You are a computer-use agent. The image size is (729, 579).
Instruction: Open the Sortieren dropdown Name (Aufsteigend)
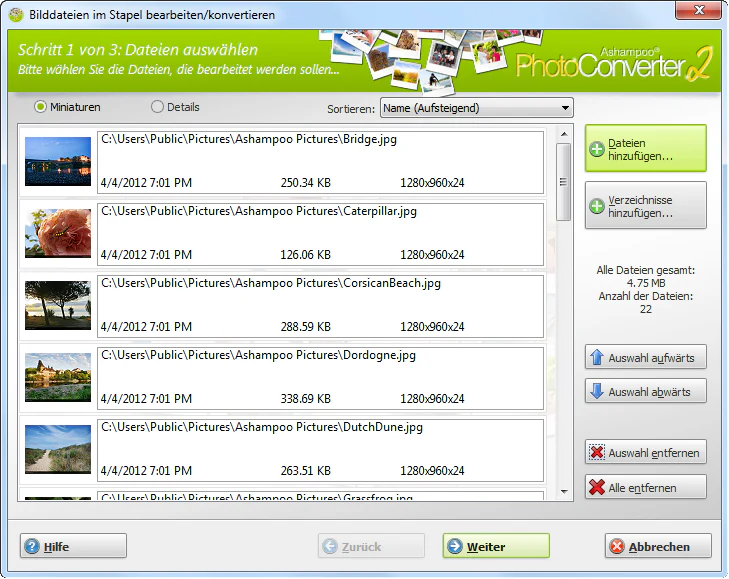coord(477,108)
